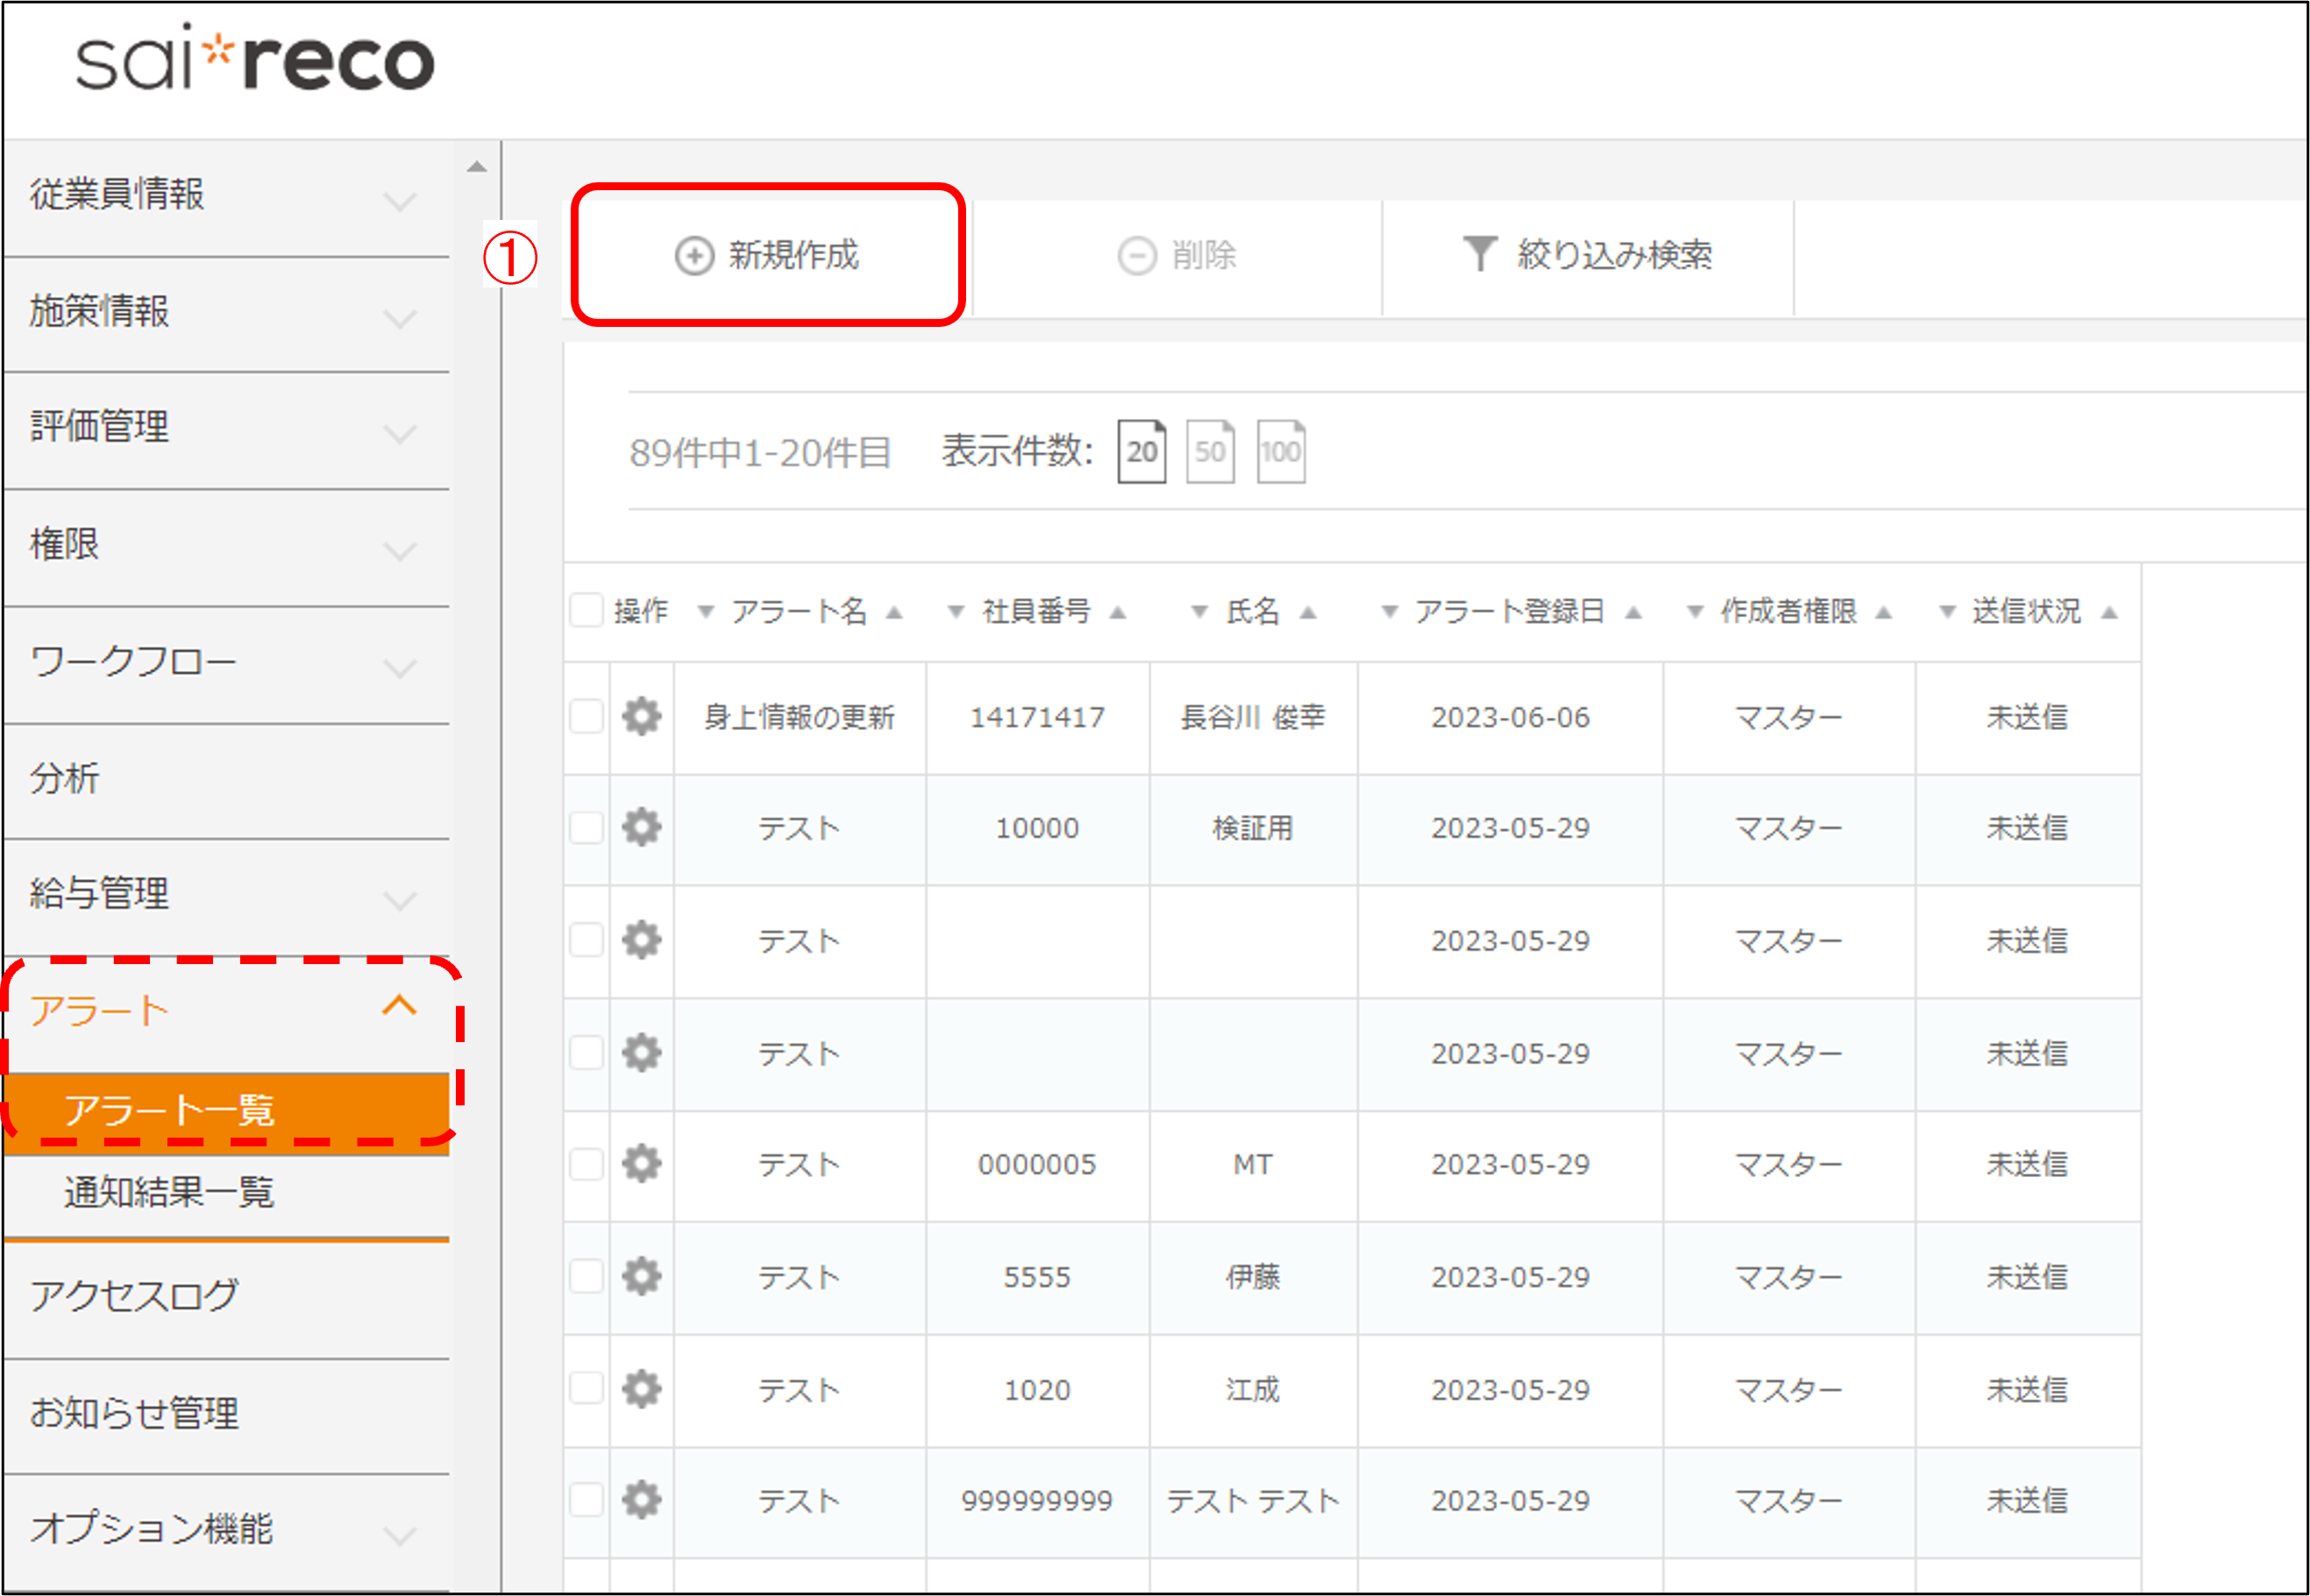Click the sidebar scroll up arrow
Screen dimensions: 2310x1596
(x=477, y=167)
